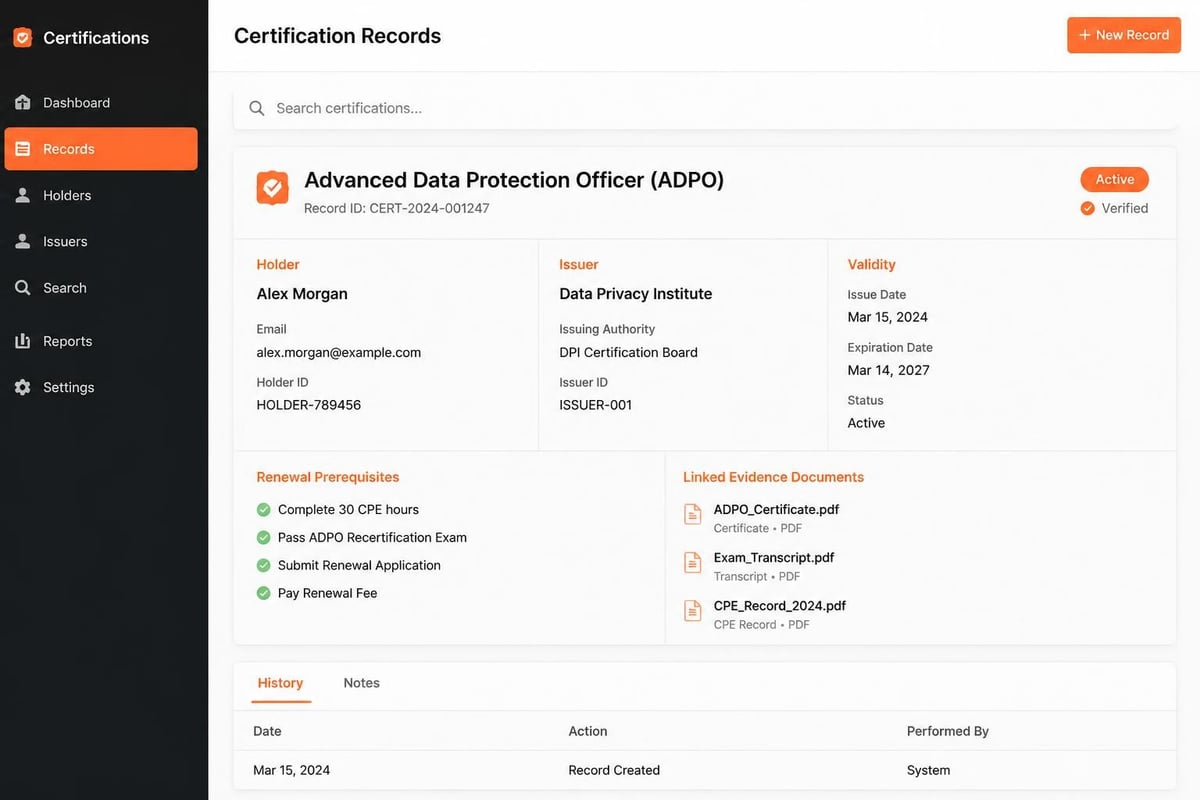The height and width of the screenshot is (800, 1200).
Task: Toggle the Complete 30 CPE hours check
Action: click(264, 509)
